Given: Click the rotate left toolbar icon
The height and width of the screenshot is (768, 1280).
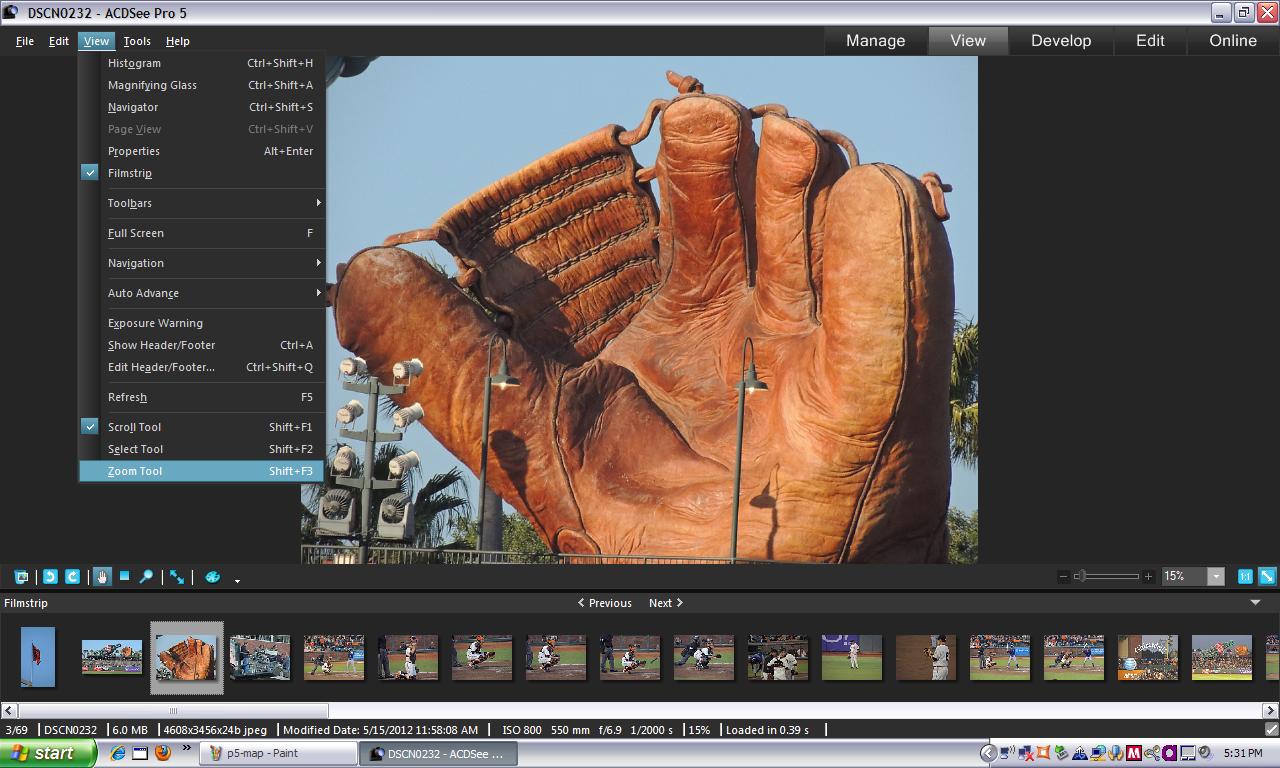Looking at the screenshot, I should (50, 577).
